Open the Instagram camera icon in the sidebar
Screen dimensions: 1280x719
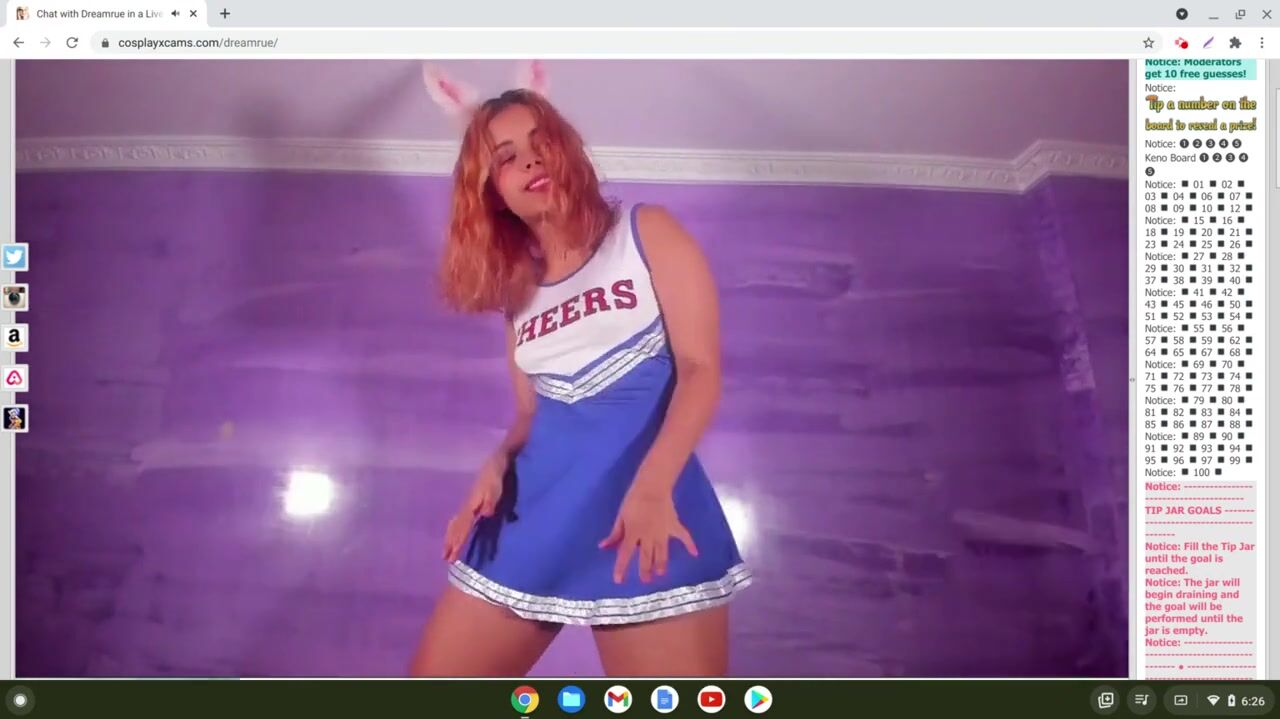click(14, 297)
